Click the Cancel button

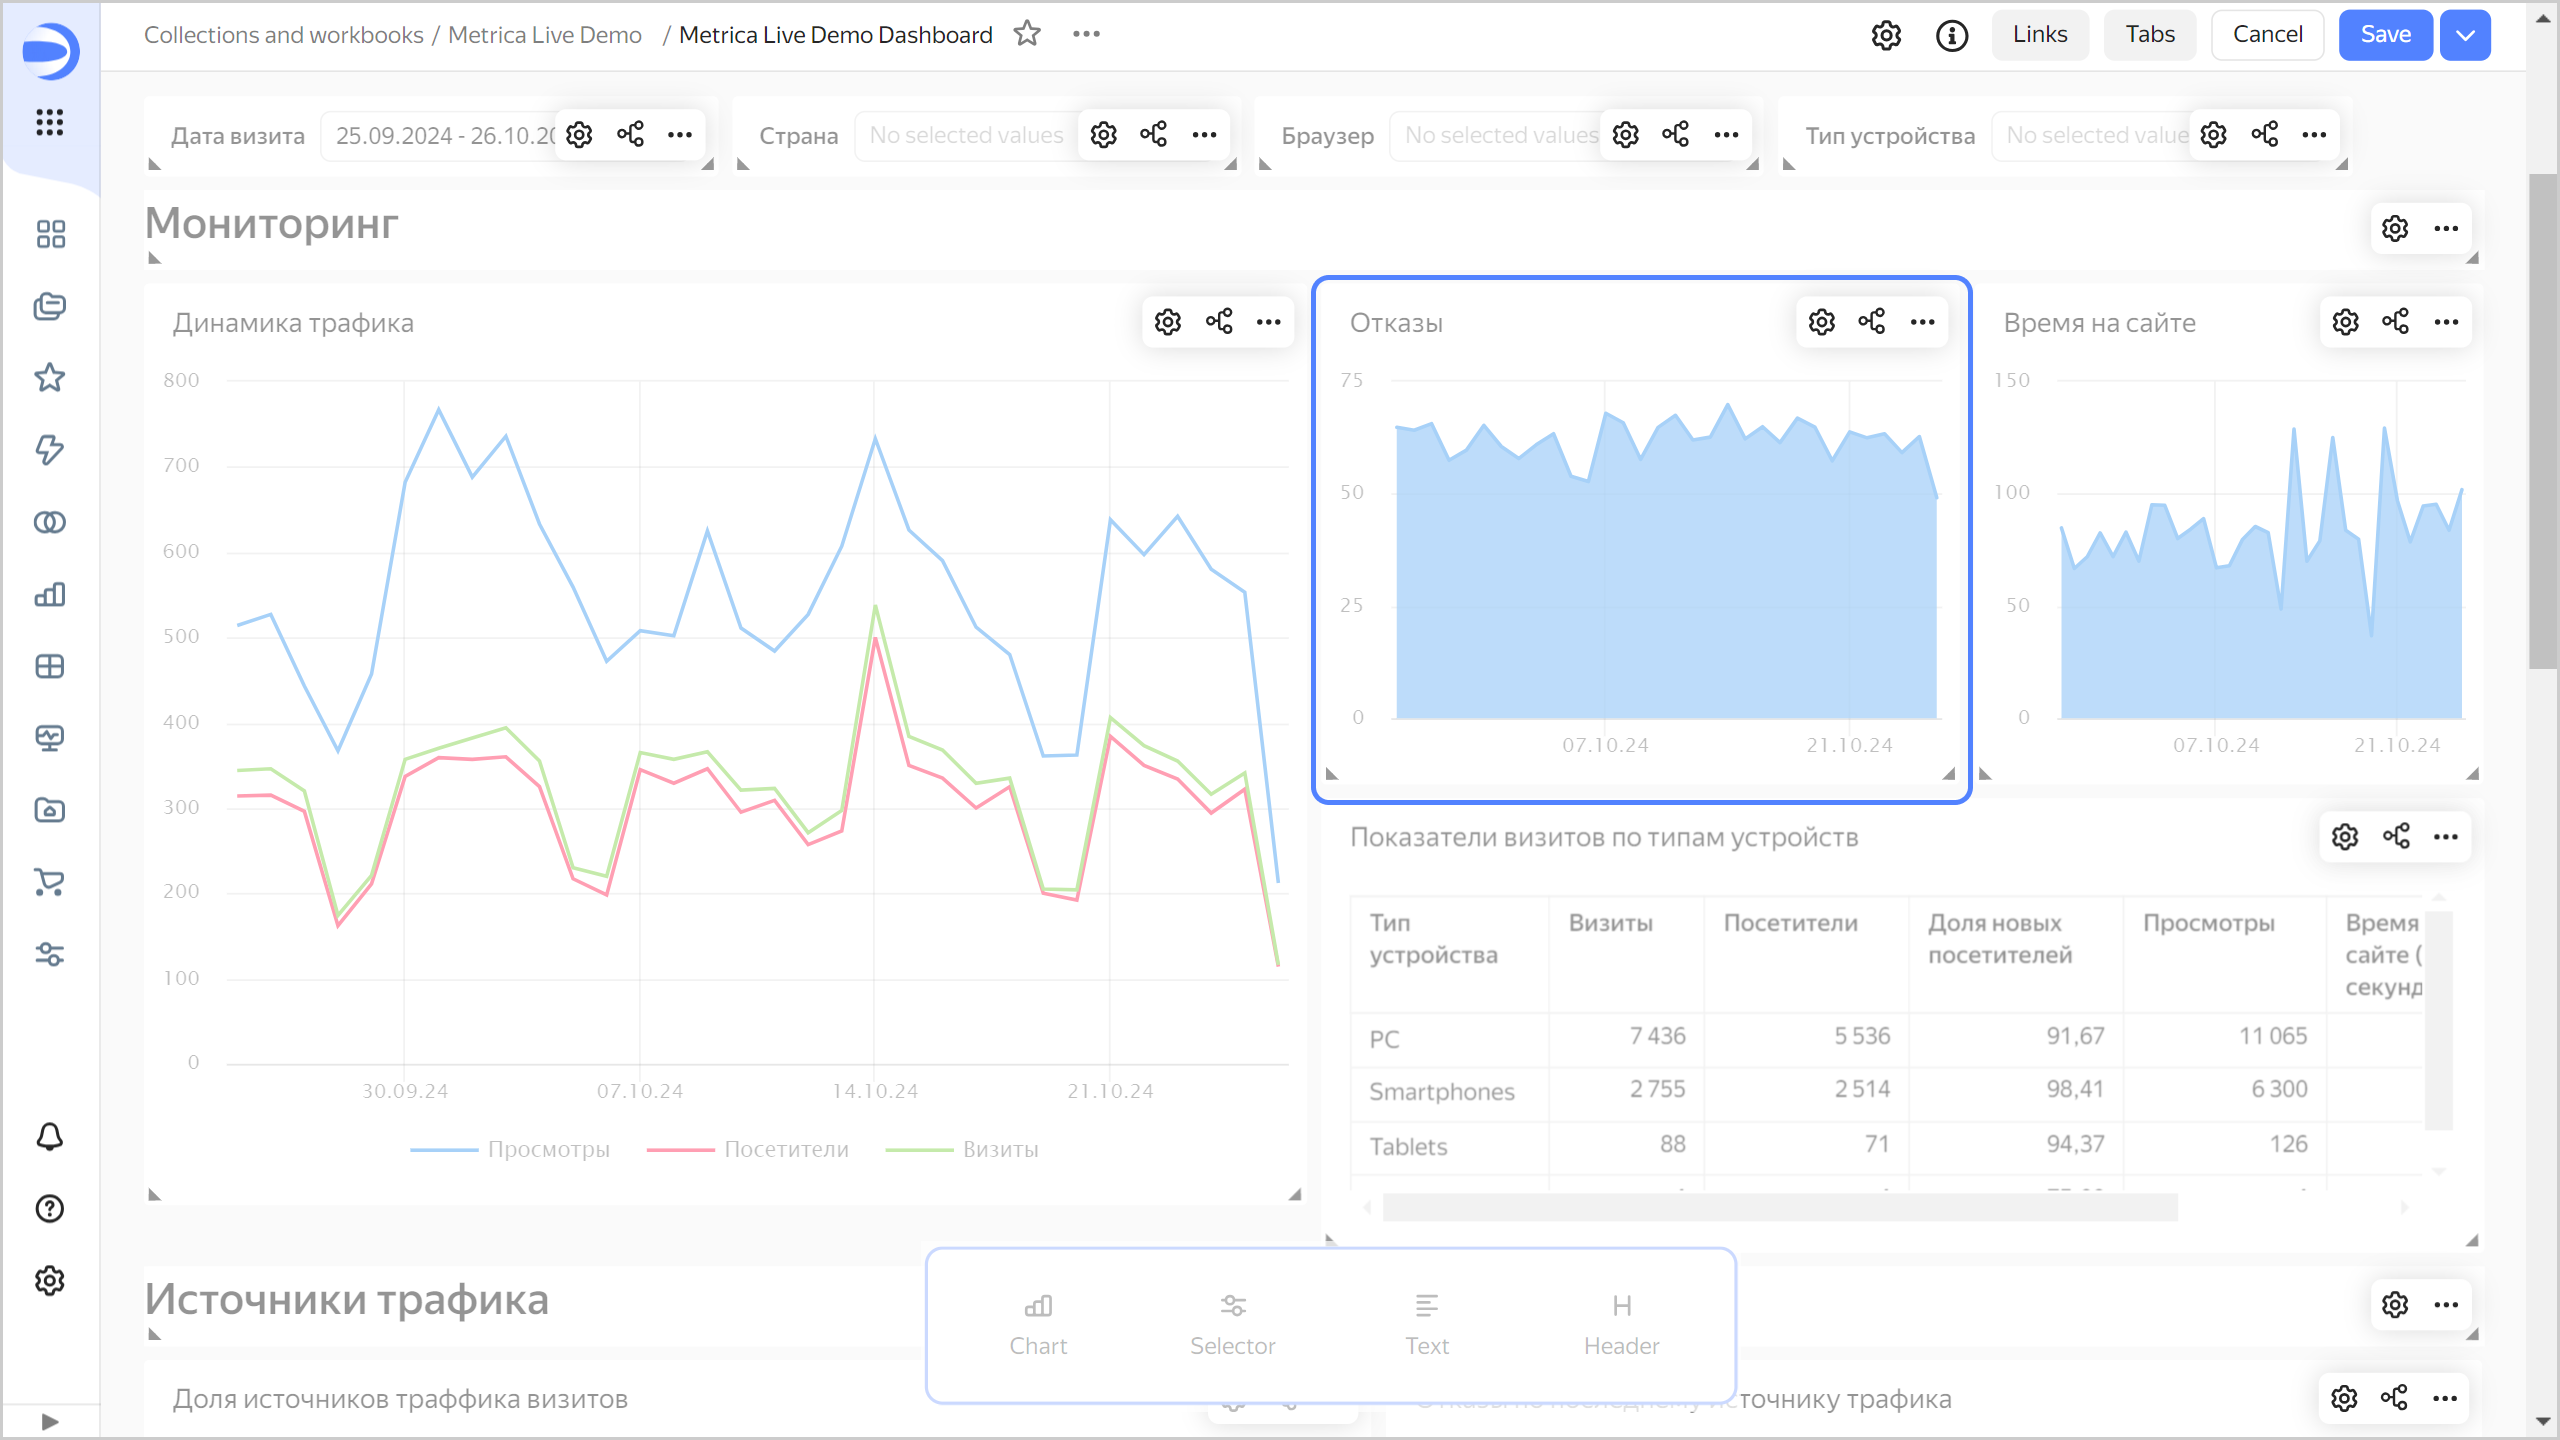pyautogui.click(x=2267, y=35)
